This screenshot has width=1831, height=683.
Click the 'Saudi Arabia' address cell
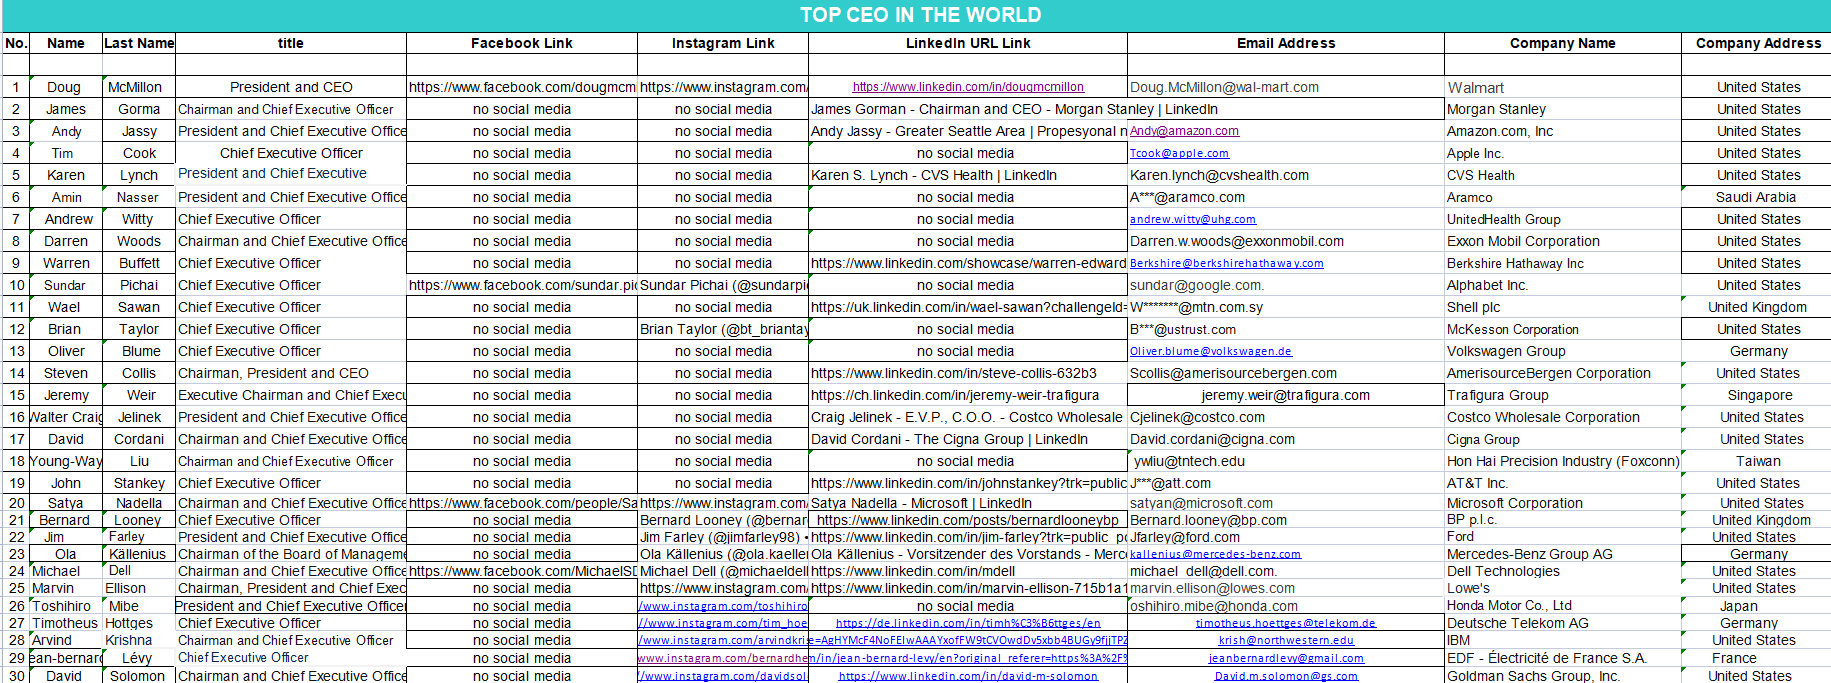click(x=1756, y=197)
